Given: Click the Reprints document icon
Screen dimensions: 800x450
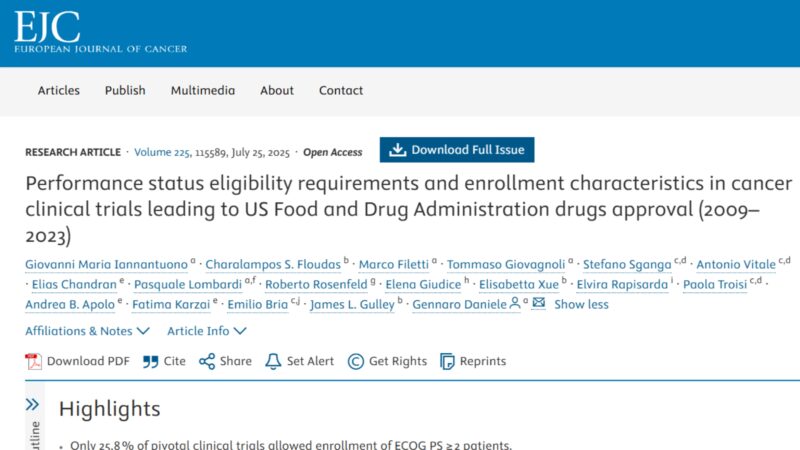Looking at the screenshot, I should [x=447, y=361].
